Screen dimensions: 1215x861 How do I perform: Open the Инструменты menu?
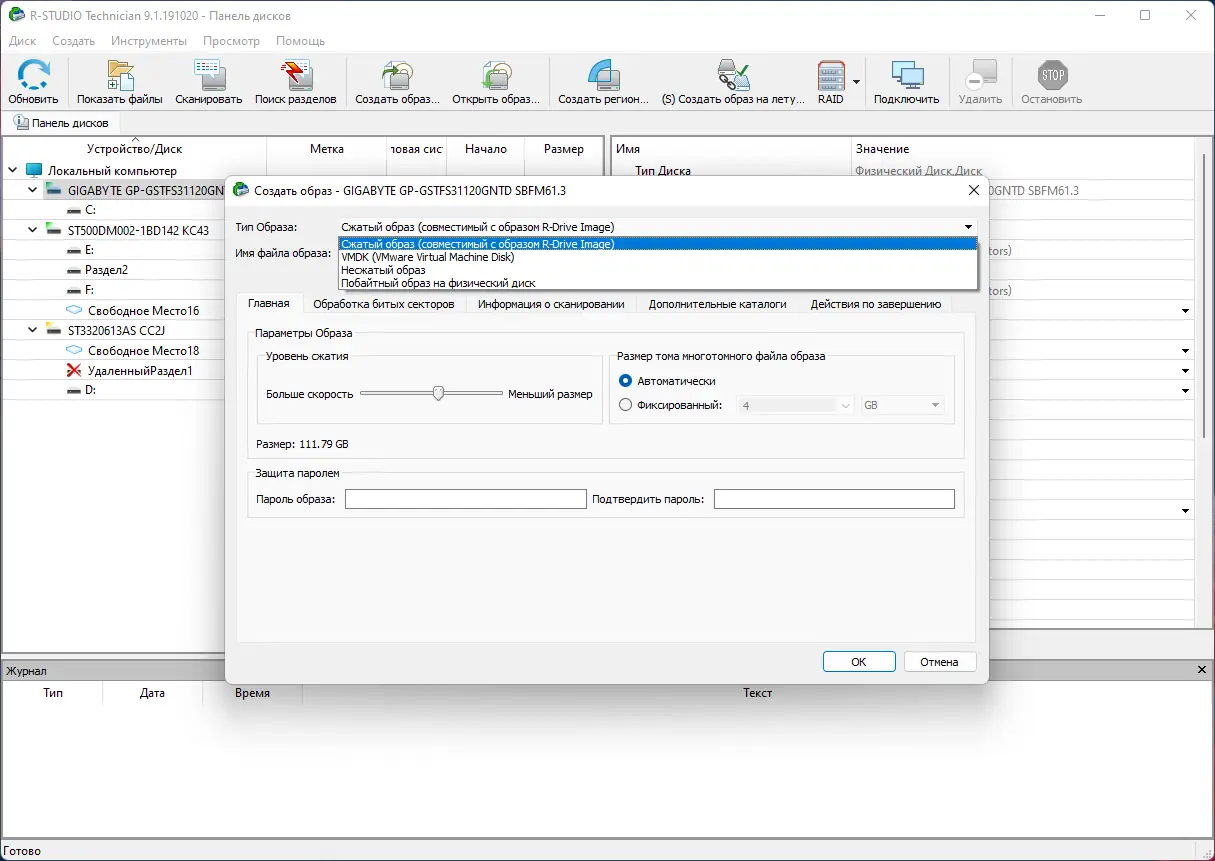(149, 41)
